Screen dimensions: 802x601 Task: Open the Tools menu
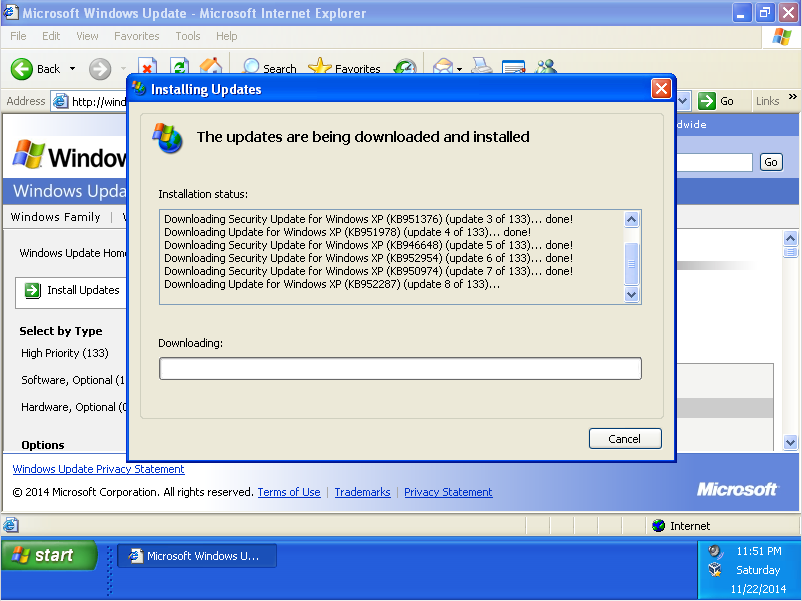pyautogui.click(x=188, y=36)
